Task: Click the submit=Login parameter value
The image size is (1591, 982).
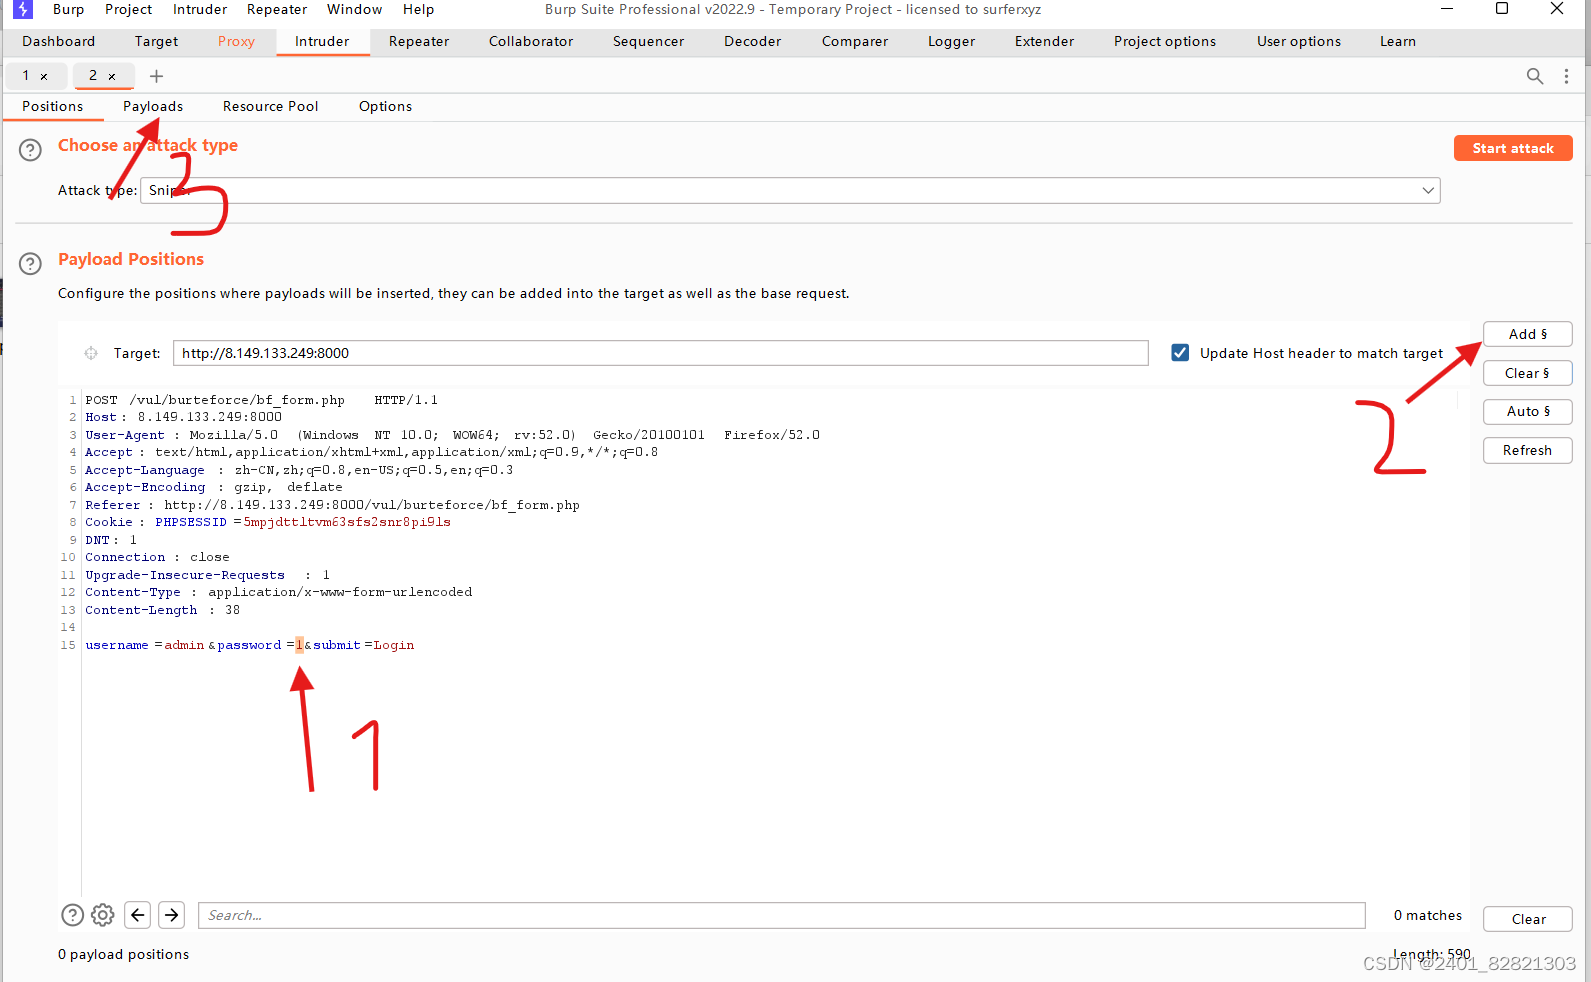Action: pyautogui.click(x=394, y=645)
